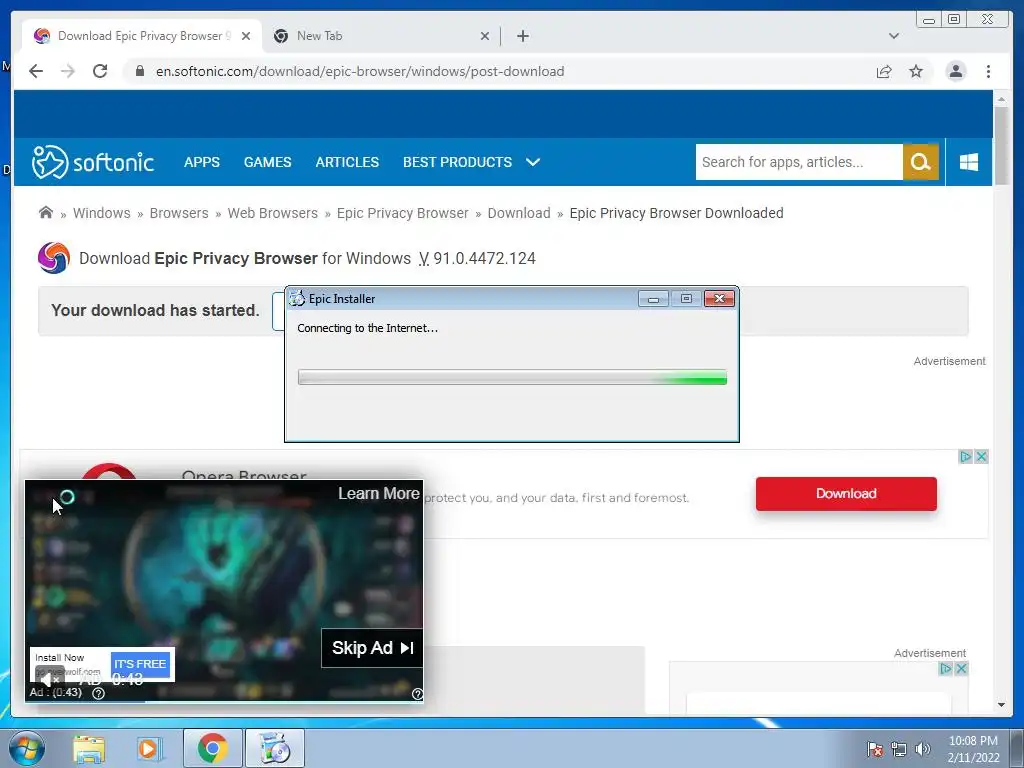
Task: Click the volume speaker tray icon
Action: click(x=923, y=749)
